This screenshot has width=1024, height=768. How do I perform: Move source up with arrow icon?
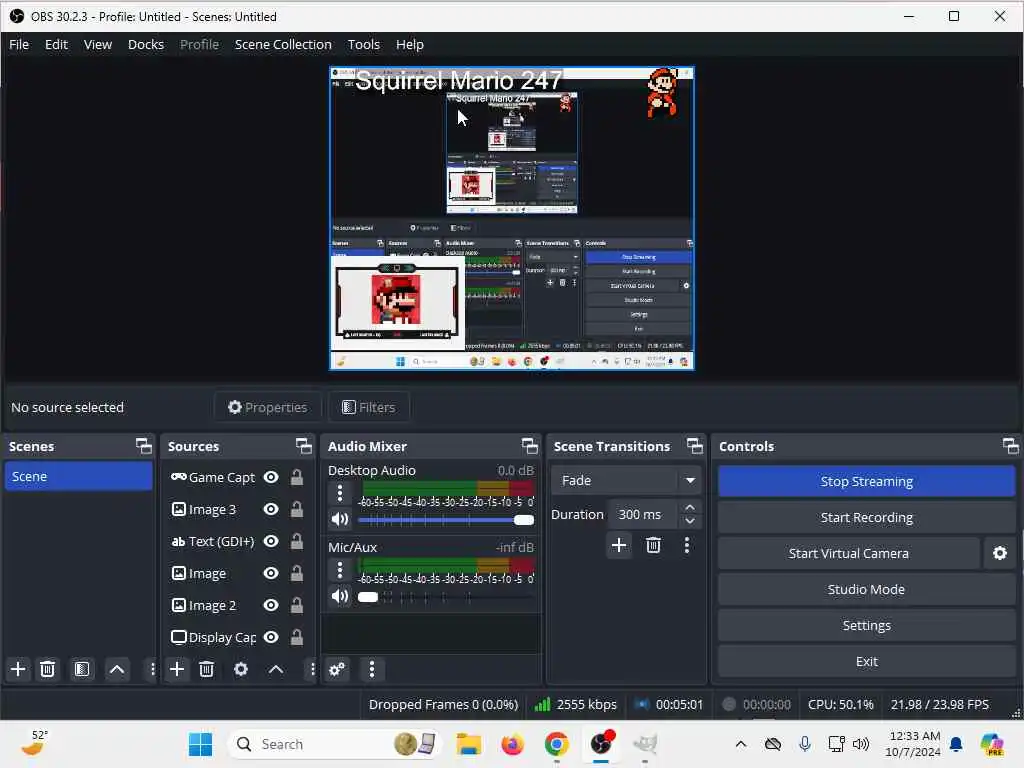[x=276, y=669]
